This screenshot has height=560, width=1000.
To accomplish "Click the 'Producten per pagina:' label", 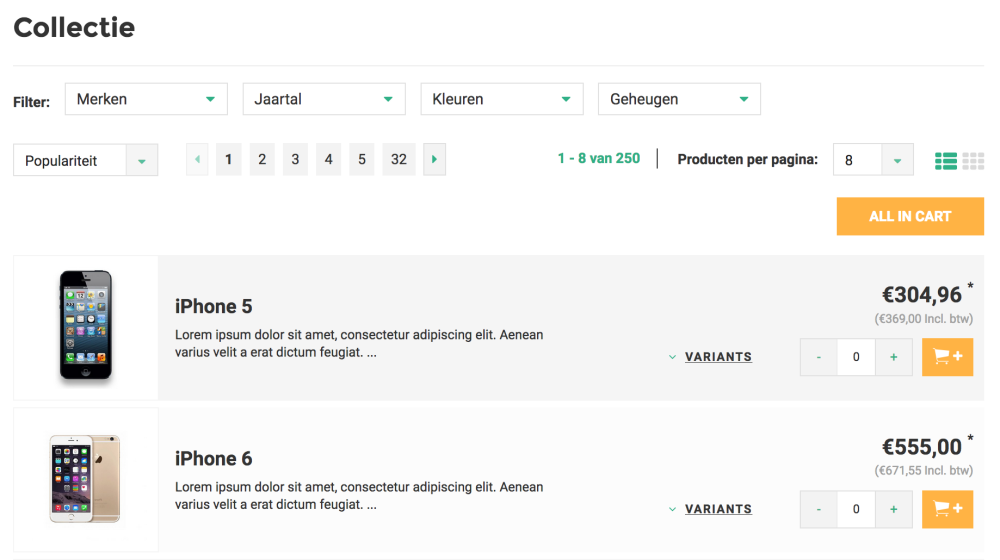I will click(747, 159).
